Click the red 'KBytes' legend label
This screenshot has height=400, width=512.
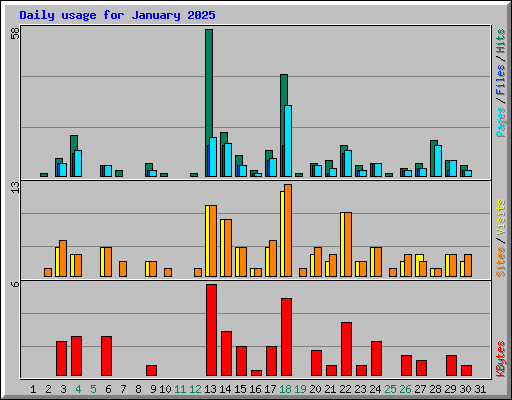500,359
